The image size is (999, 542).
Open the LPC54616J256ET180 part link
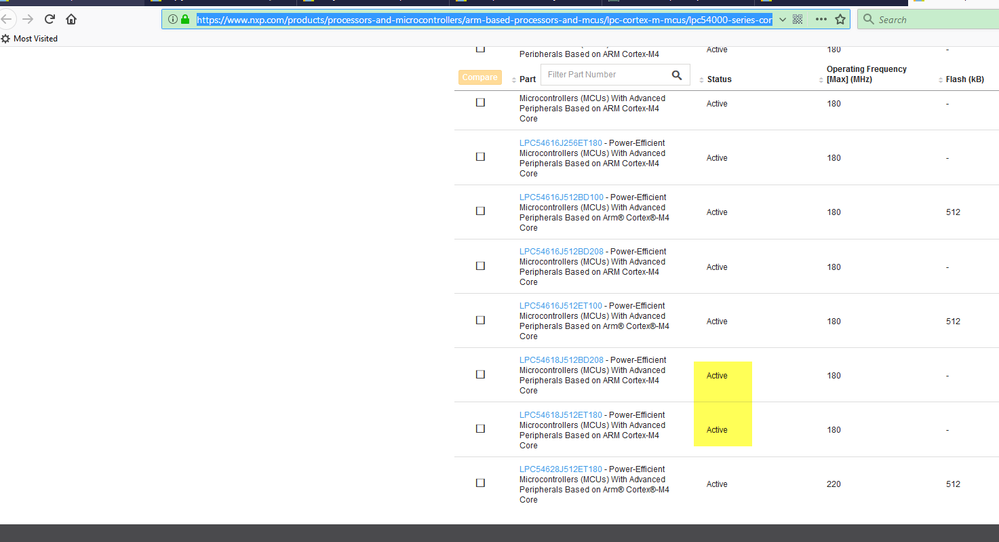point(561,143)
